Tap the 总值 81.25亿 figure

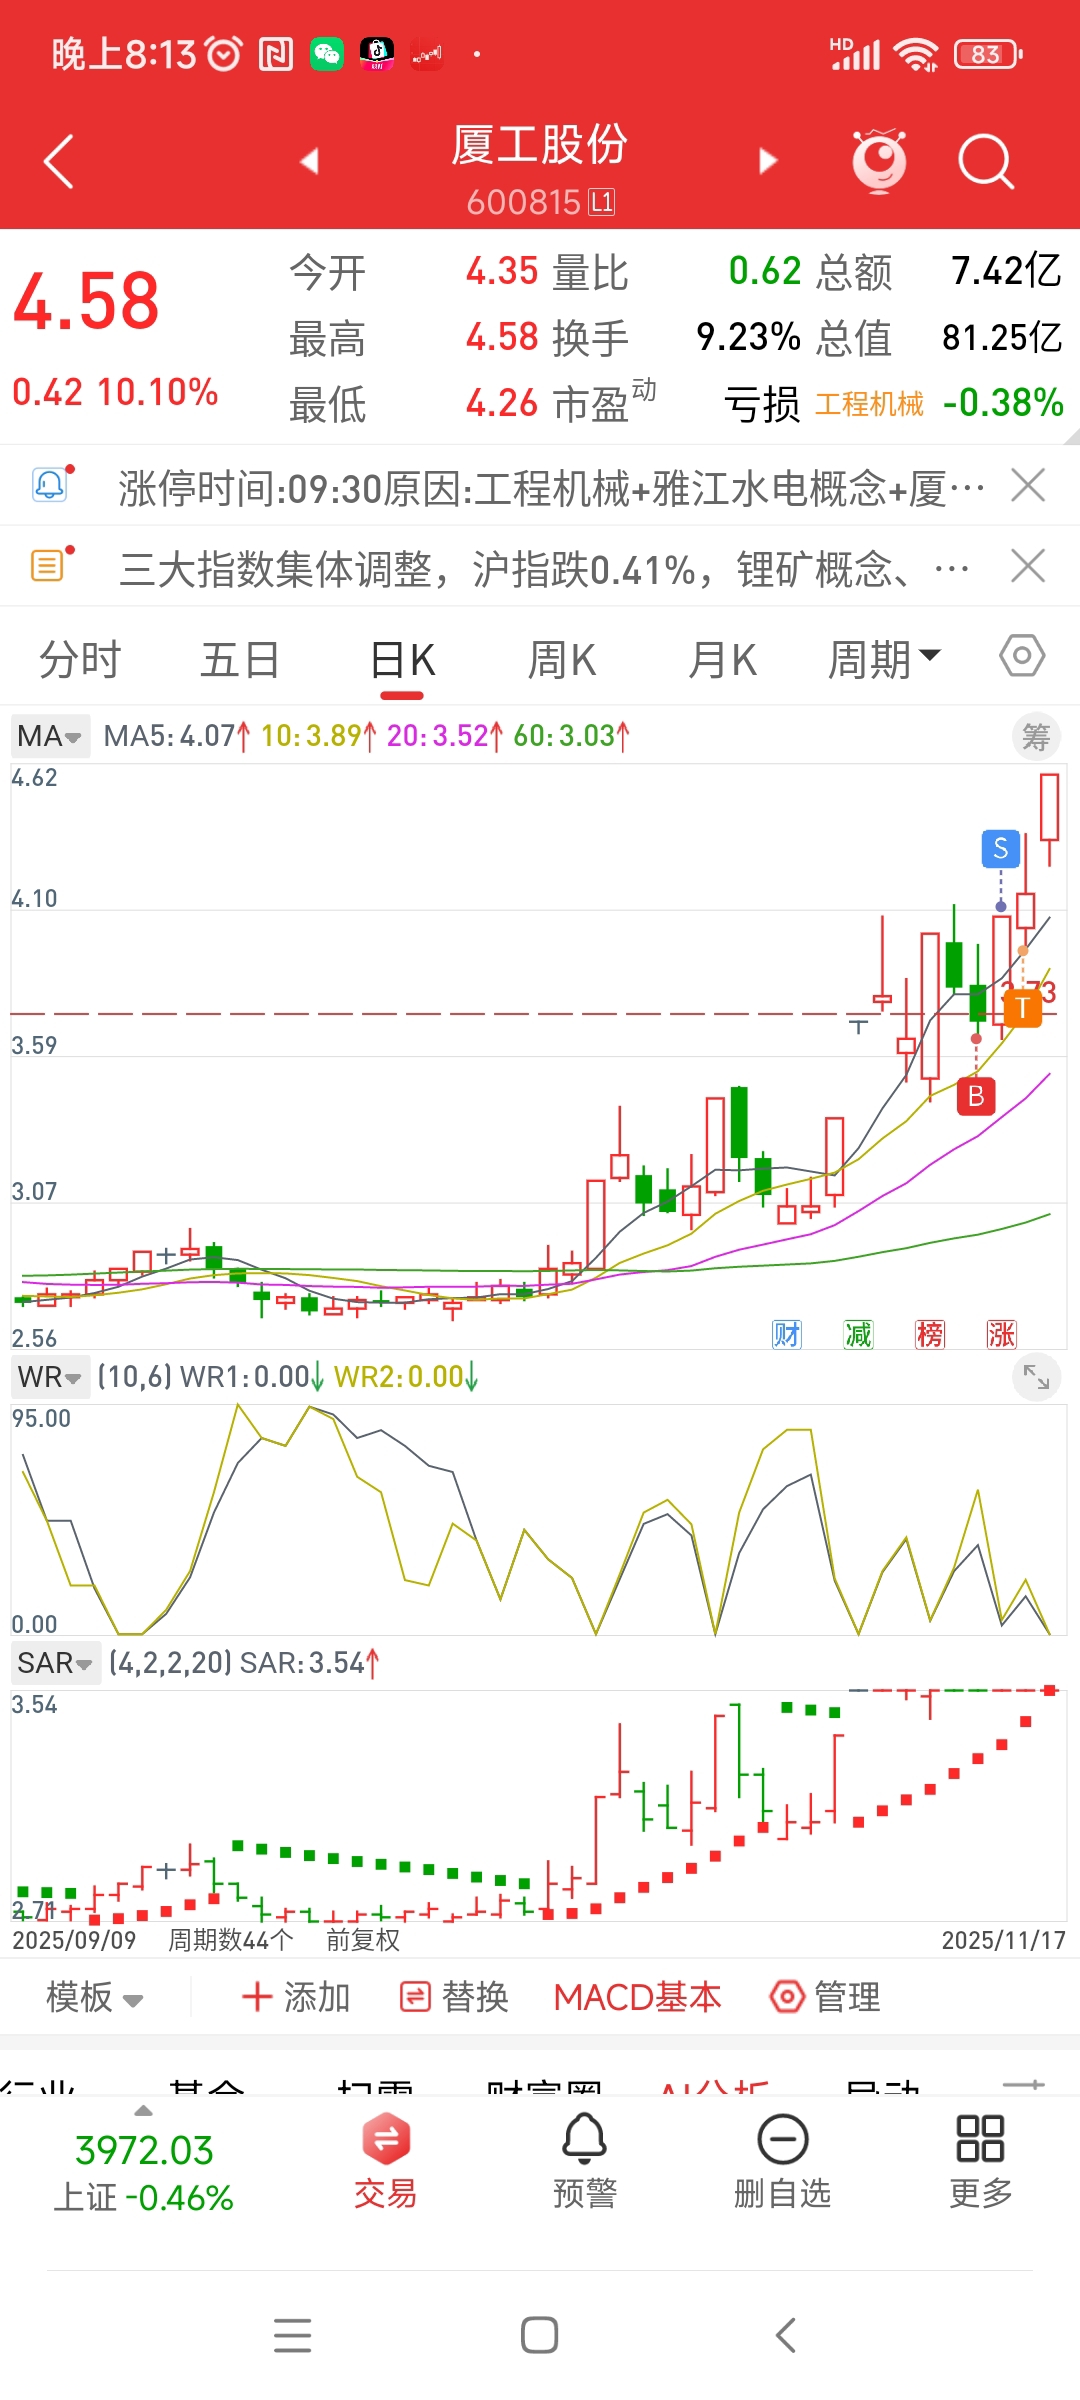coord(939,338)
